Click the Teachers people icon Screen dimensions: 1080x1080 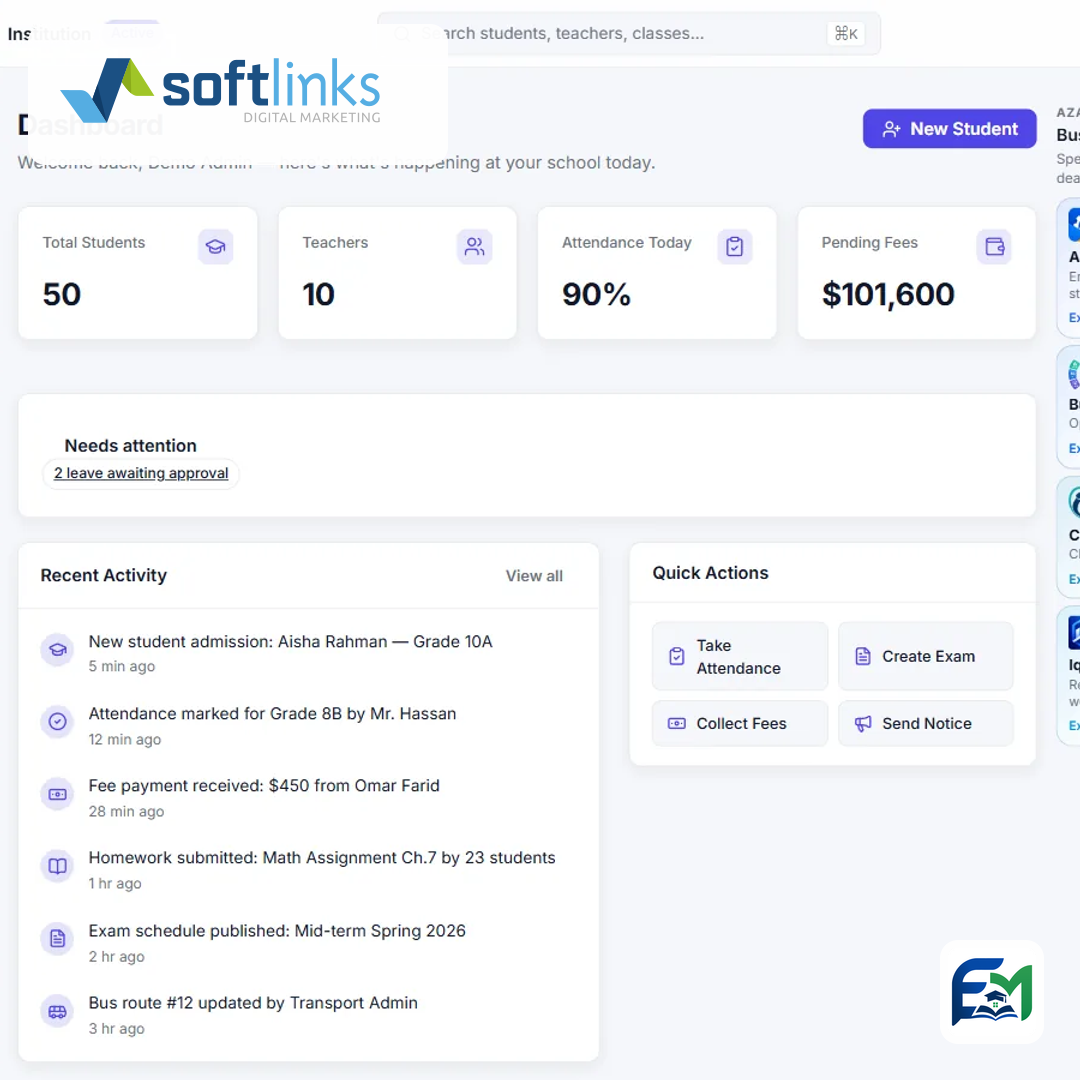(475, 247)
